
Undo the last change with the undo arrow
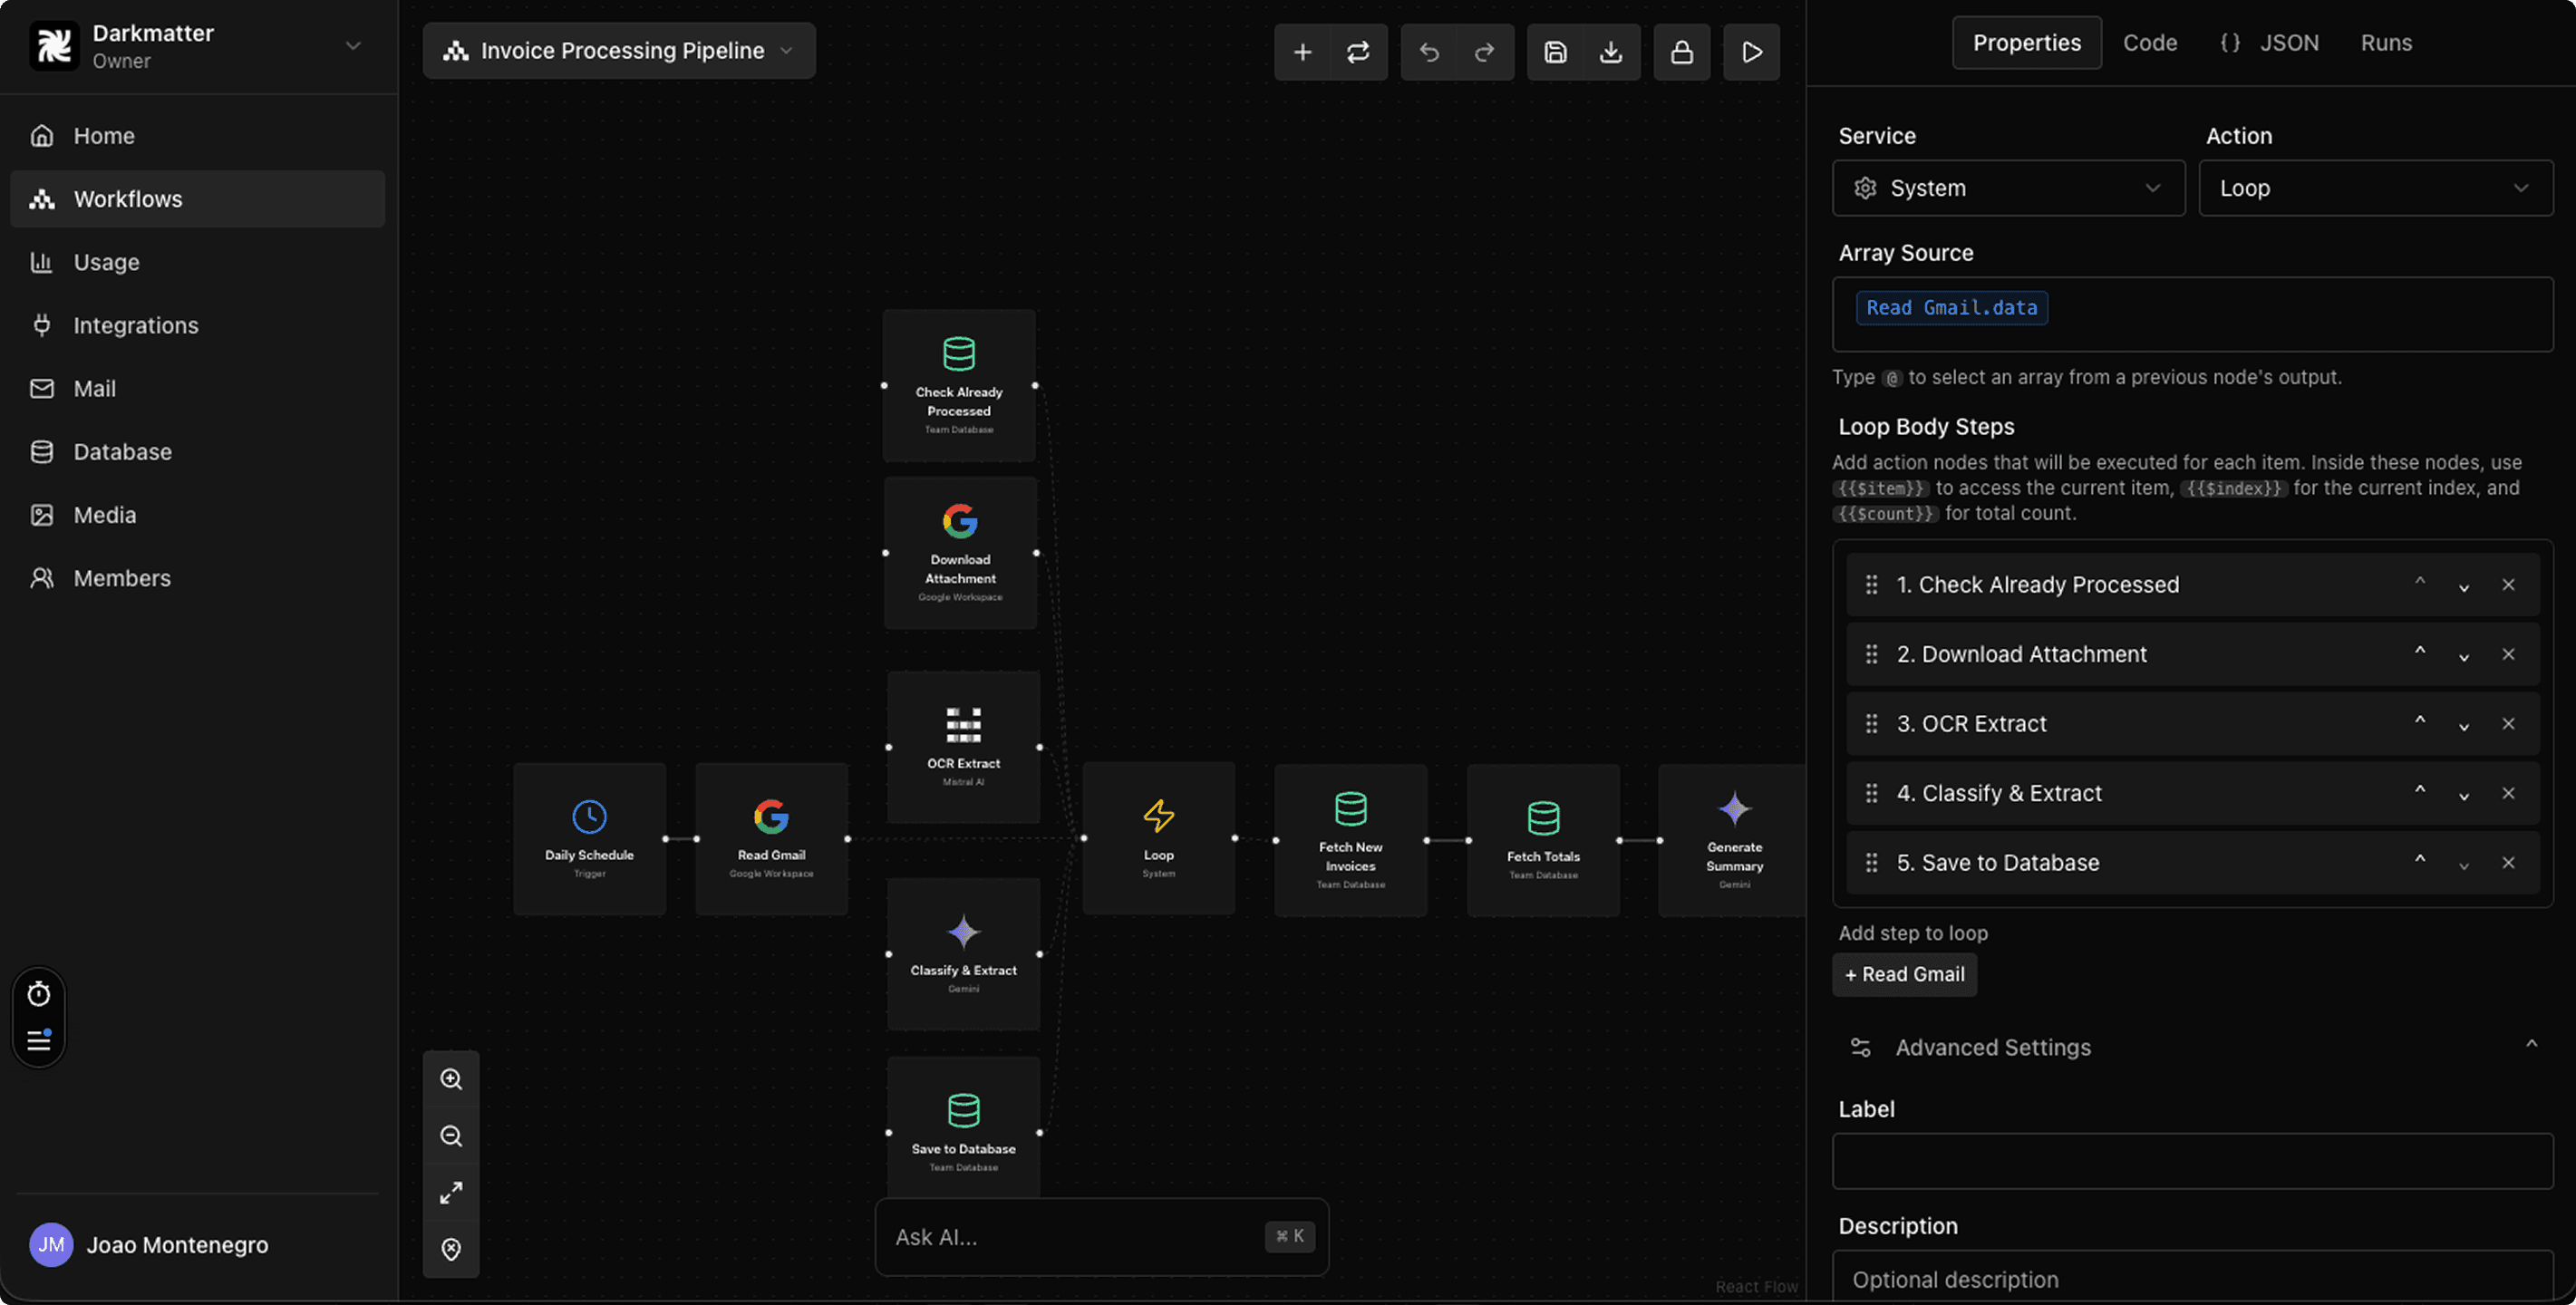pos(1430,52)
